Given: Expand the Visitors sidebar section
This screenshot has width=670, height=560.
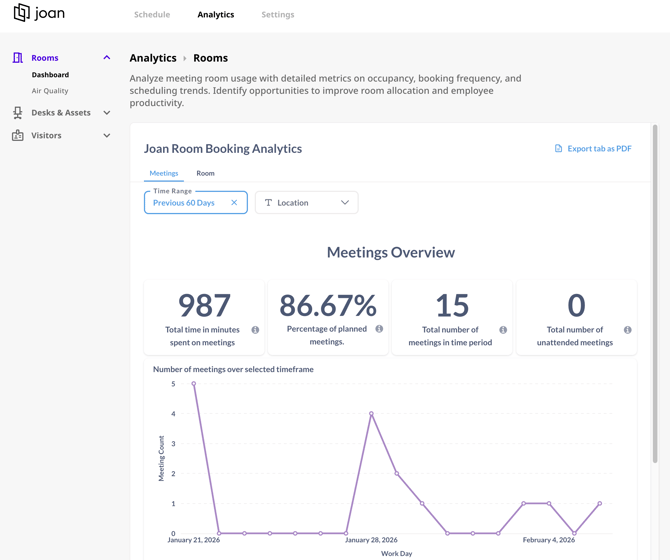Looking at the screenshot, I should pyautogui.click(x=107, y=136).
